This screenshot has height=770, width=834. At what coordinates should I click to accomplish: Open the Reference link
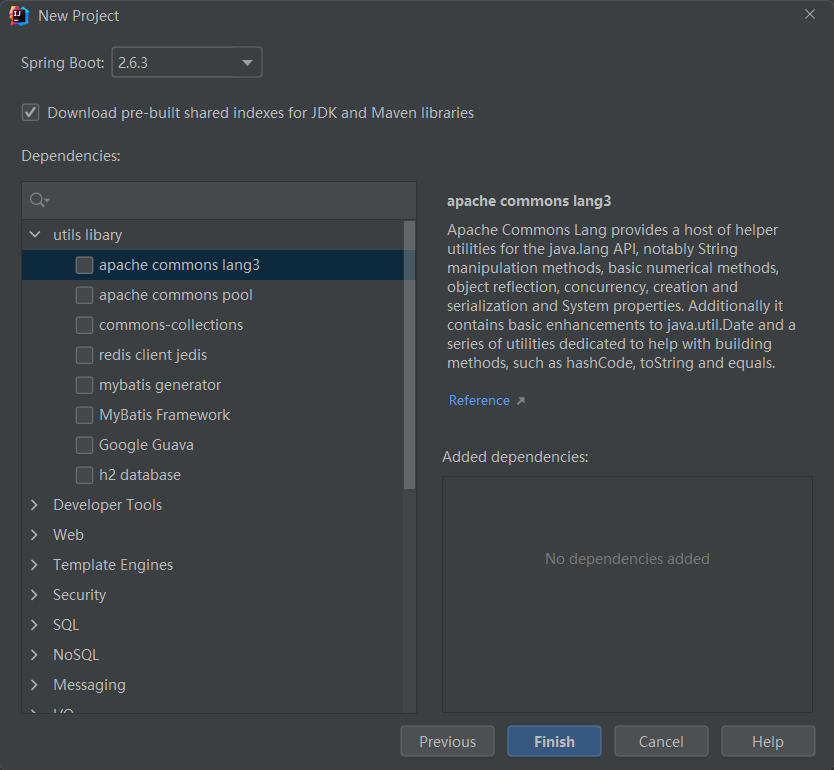(x=479, y=401)
